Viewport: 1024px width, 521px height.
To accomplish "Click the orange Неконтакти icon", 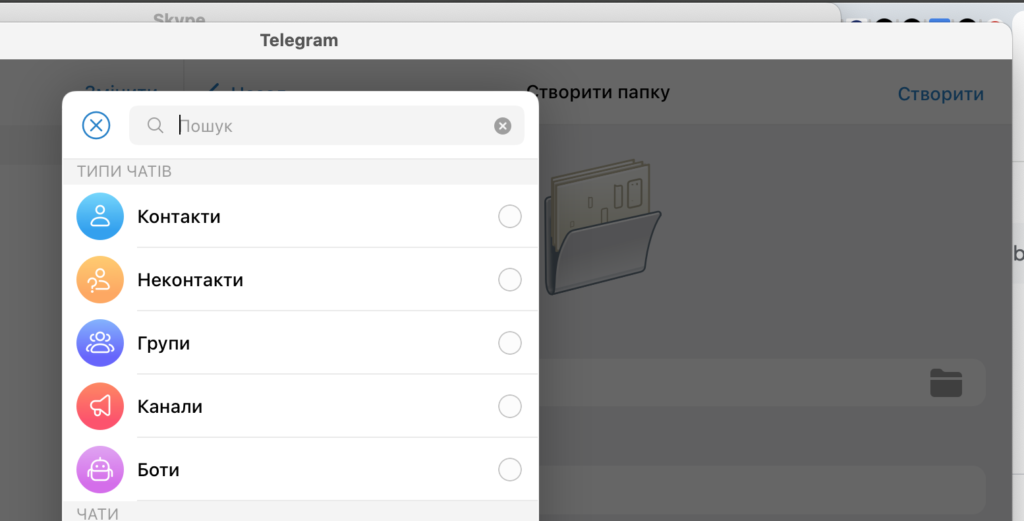I will click(100, 280).
